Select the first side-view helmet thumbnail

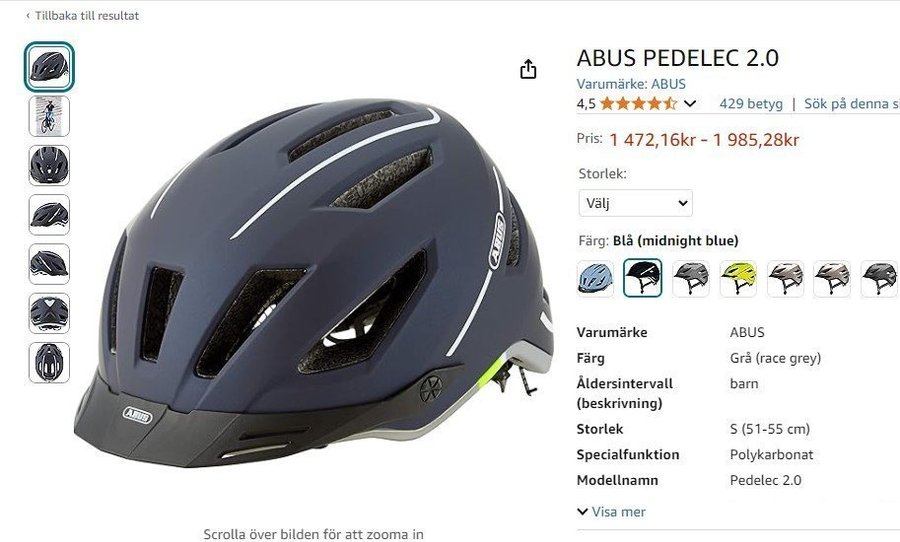click(x=49, y=67)
